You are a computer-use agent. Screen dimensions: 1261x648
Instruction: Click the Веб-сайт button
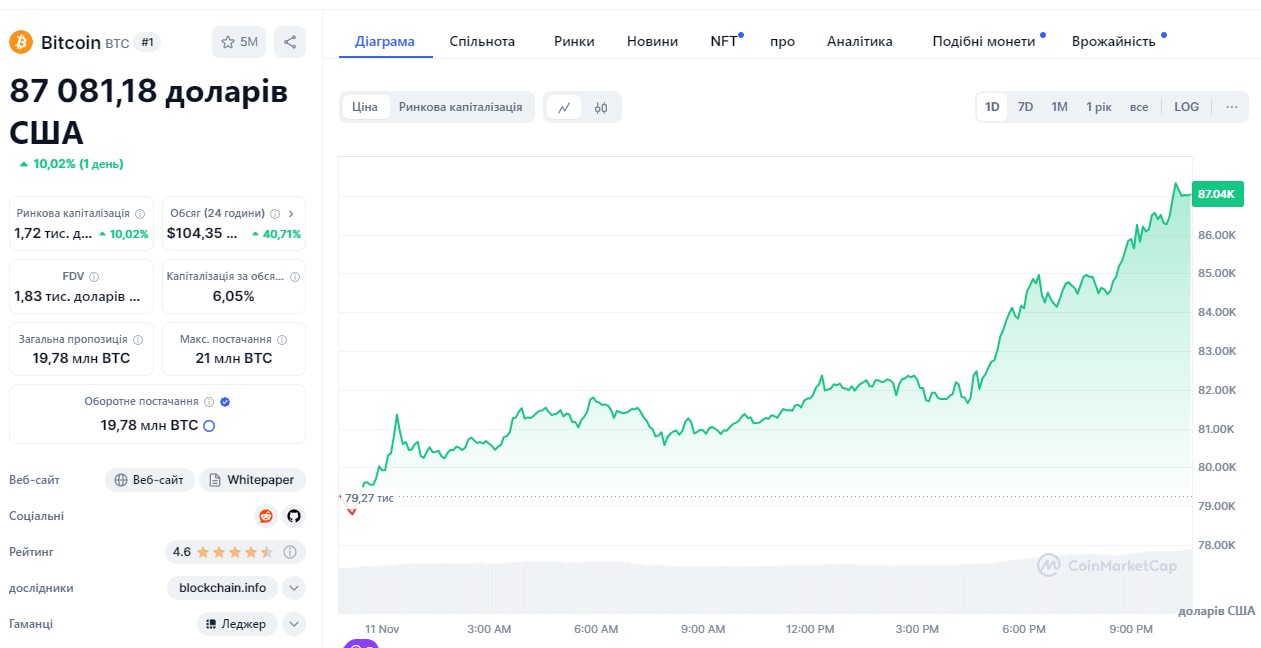click(149, 480)
